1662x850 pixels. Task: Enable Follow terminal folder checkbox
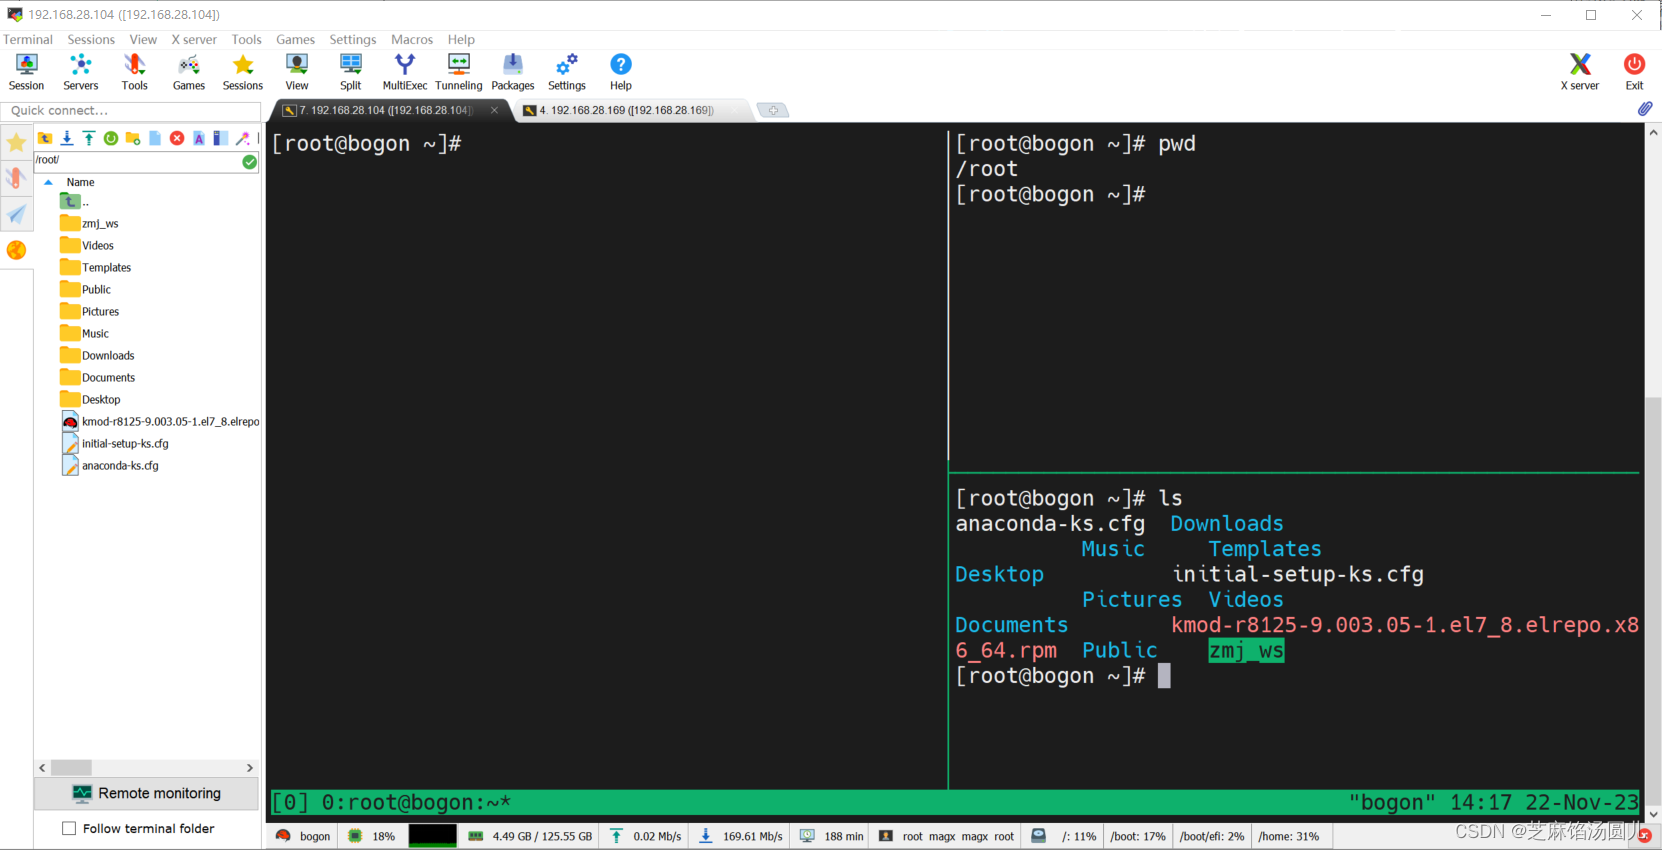pyautogui.click(x=69, y=828)
